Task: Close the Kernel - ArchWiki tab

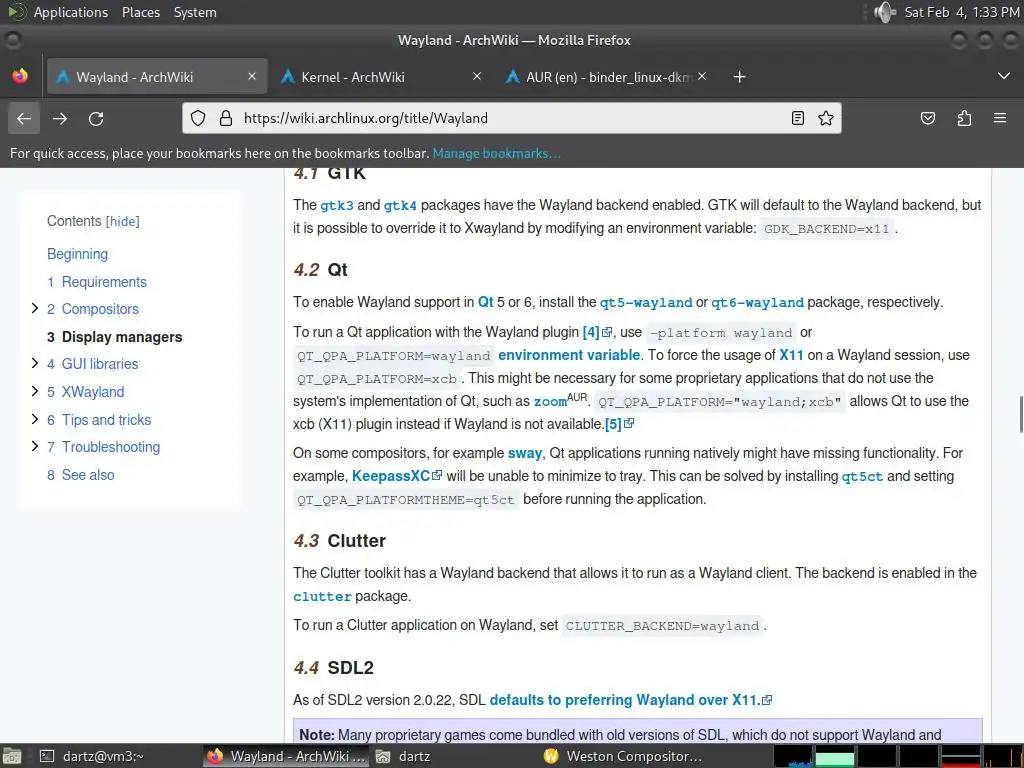Action: pyautogui.click(x=477, y=76)
